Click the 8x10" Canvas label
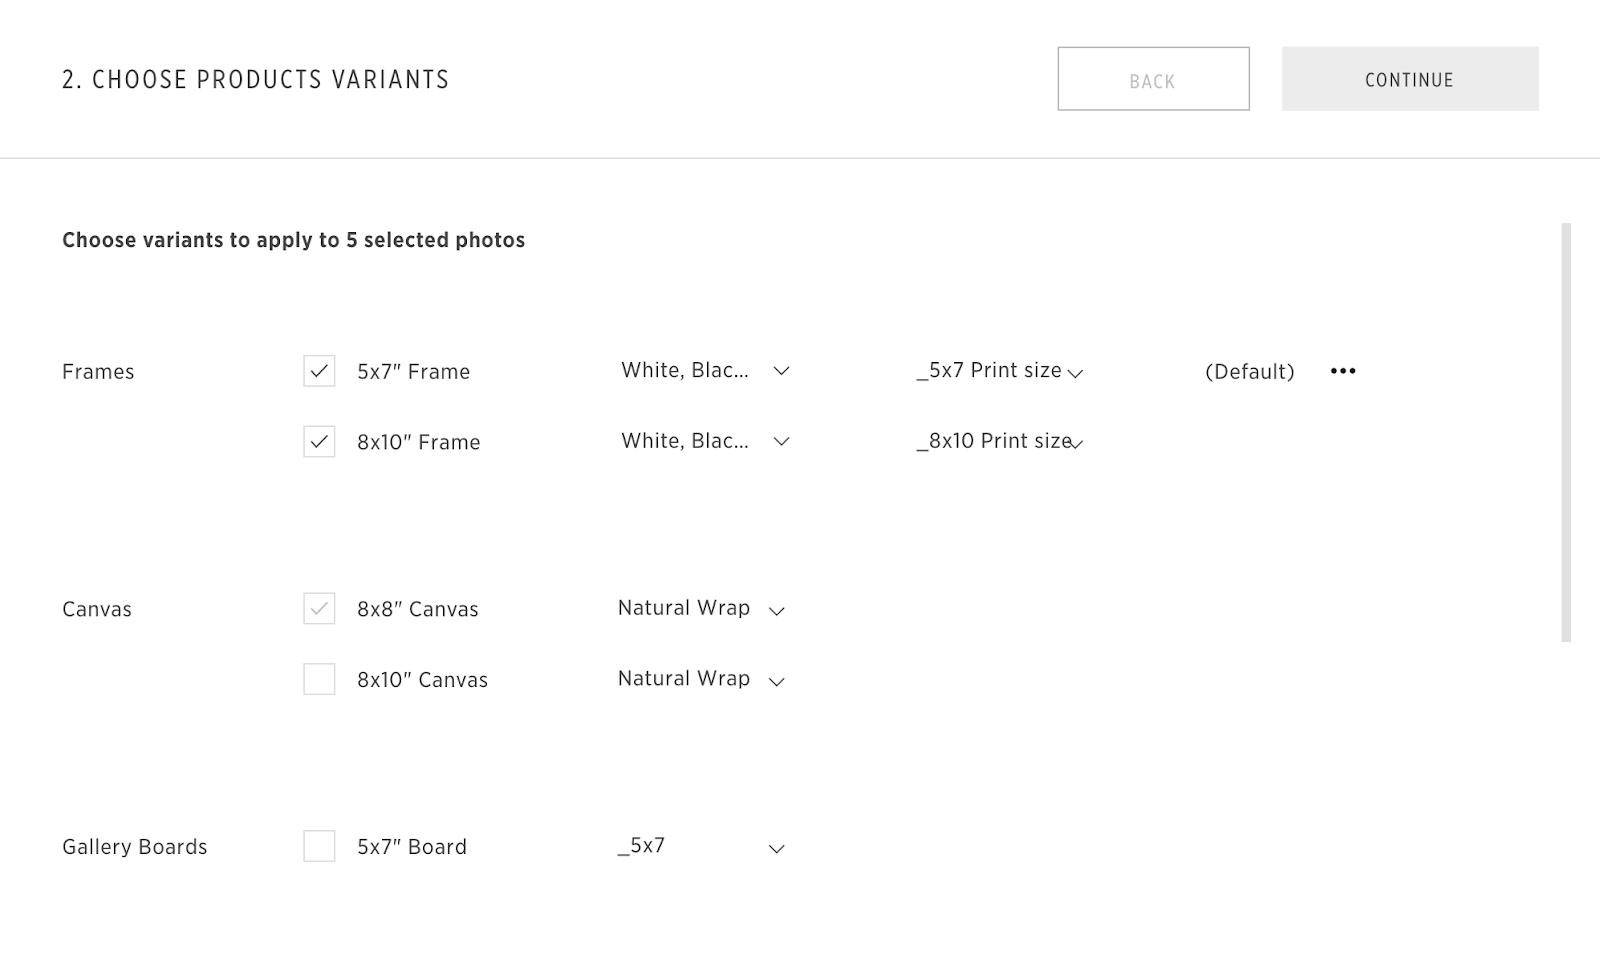Image resolution: width=1600 pixels, height=960 pixels. click(x=422, y=680)
